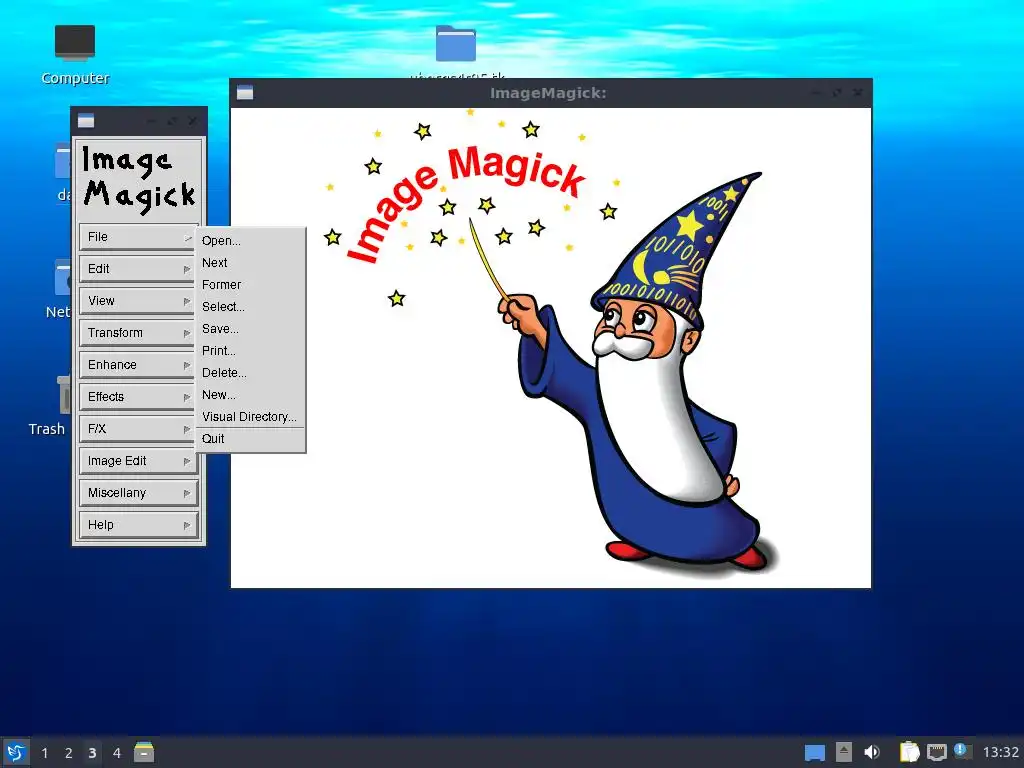Open the Image Edit submenu
The image size is (1024, 768).
click(138, 461)
